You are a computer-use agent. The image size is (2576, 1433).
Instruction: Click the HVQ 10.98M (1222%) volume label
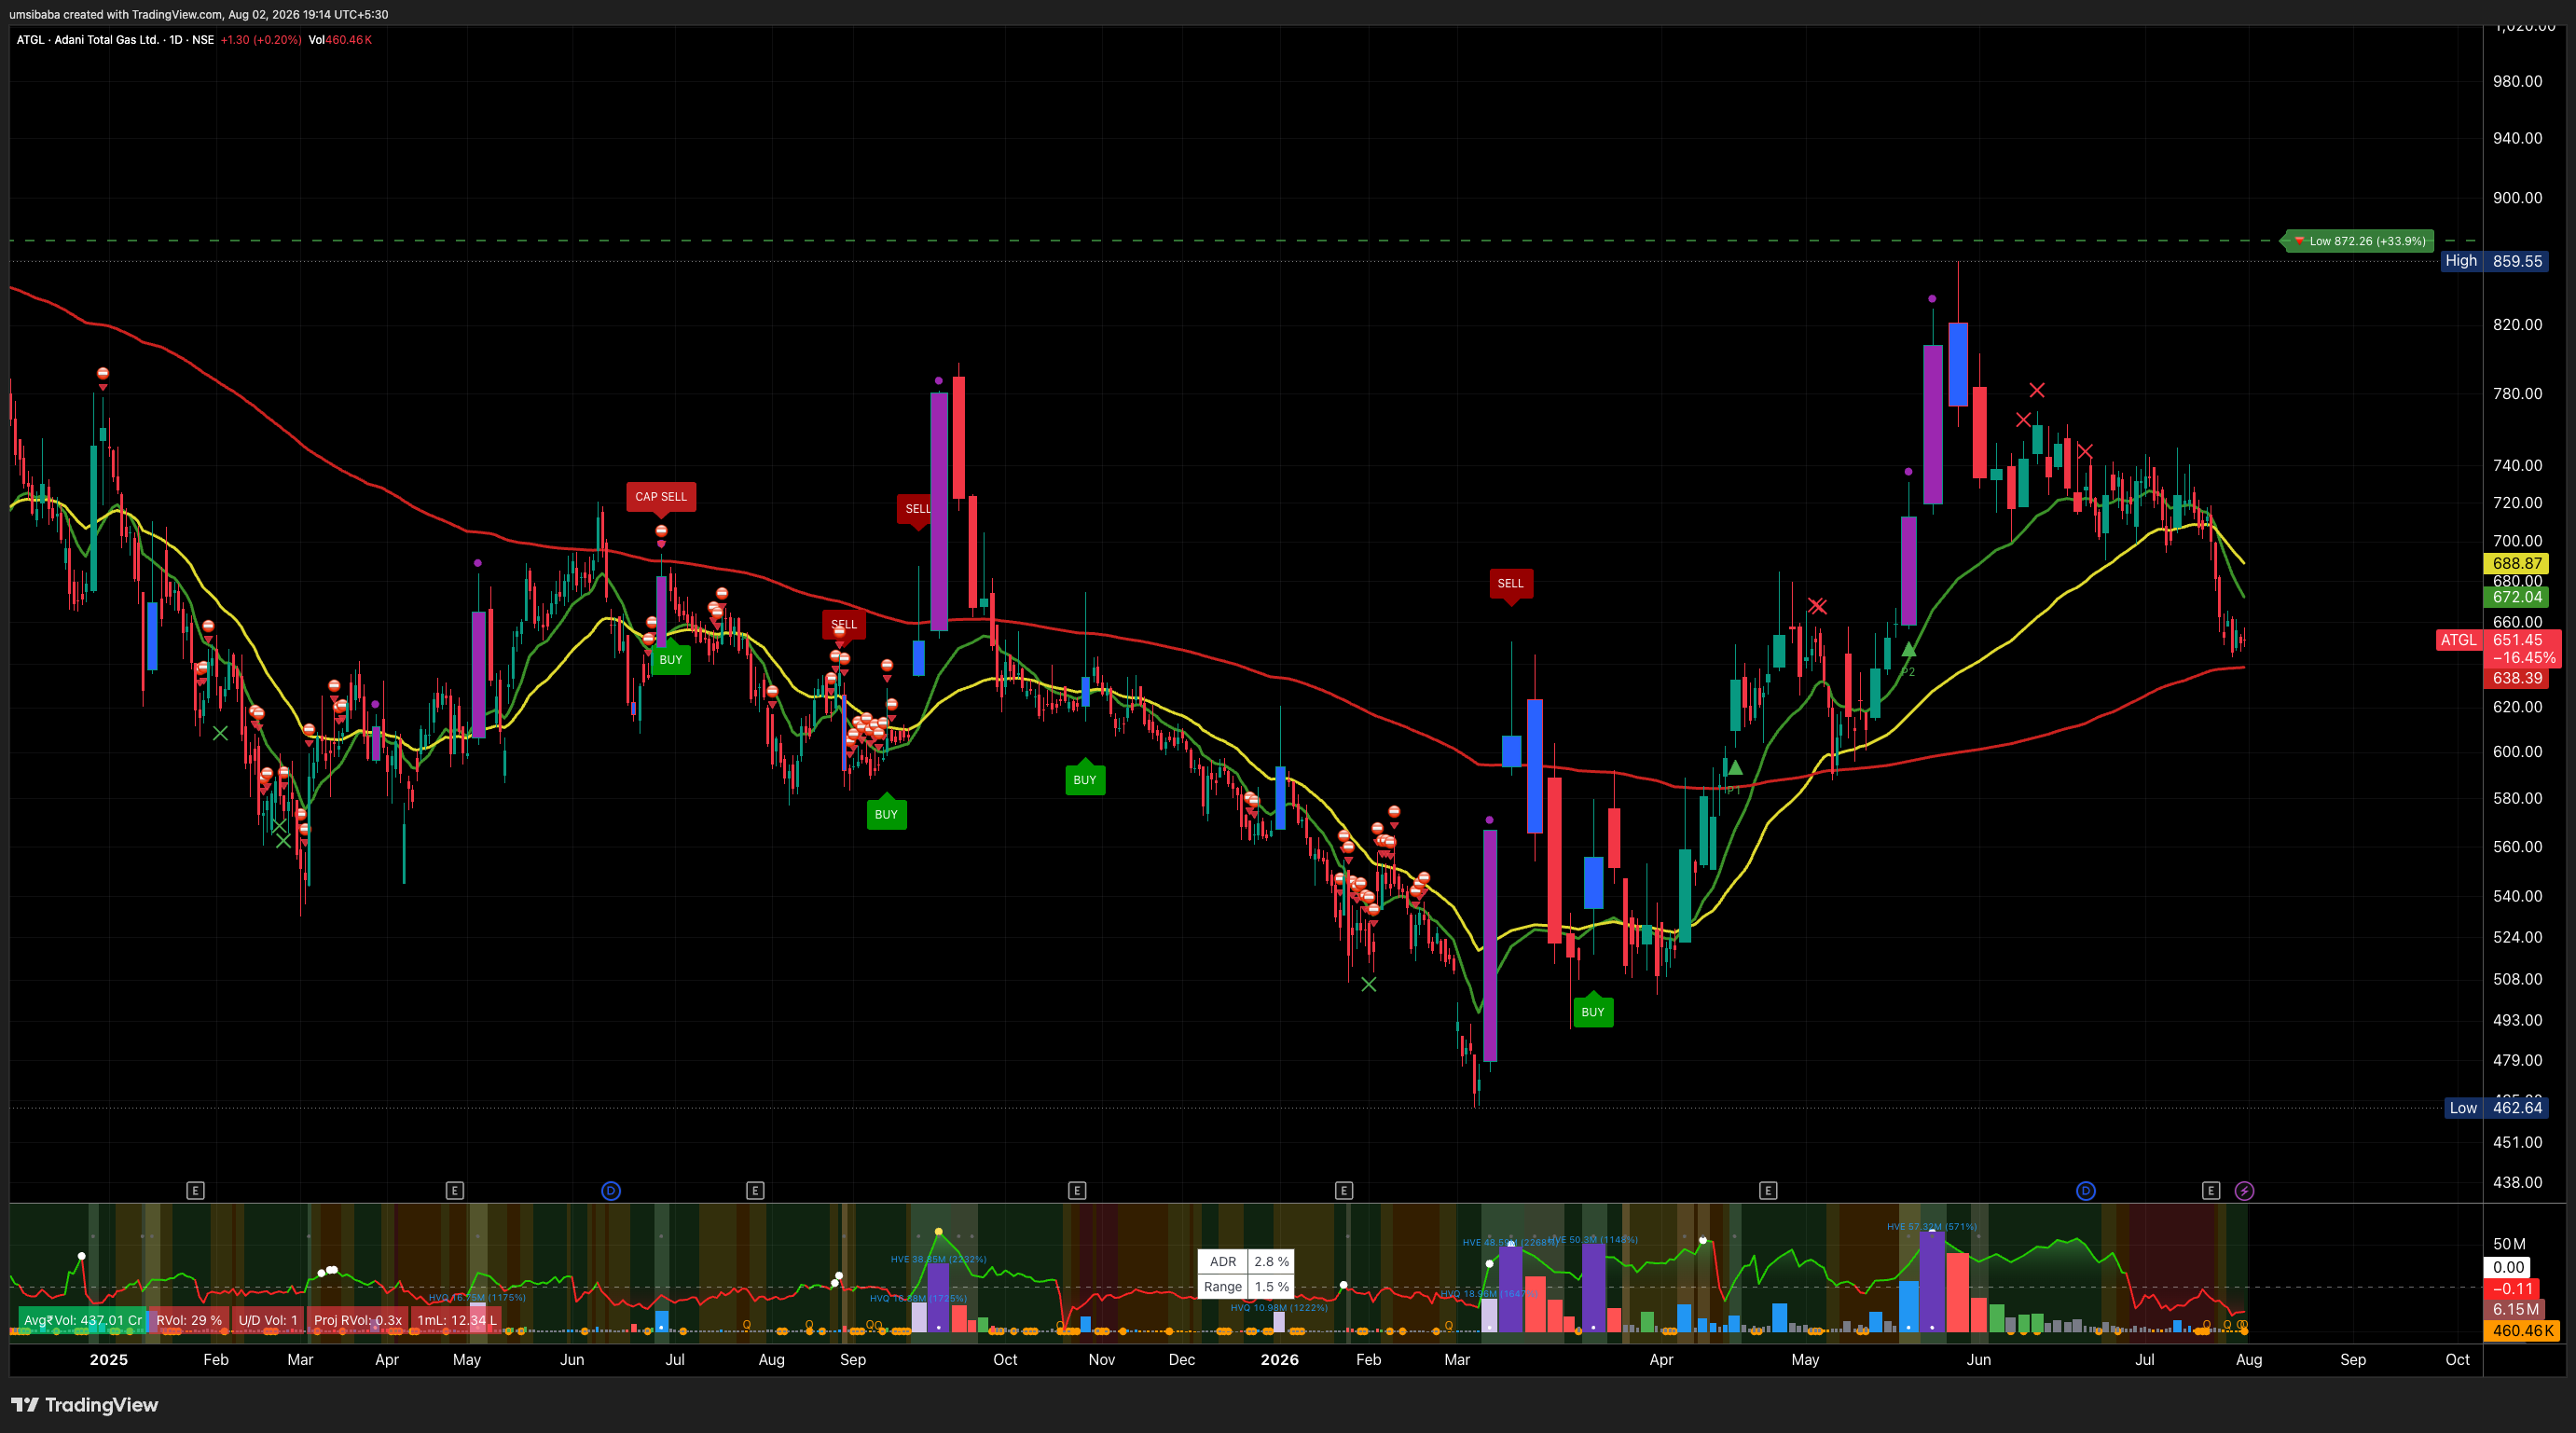pos(1279,1307)
